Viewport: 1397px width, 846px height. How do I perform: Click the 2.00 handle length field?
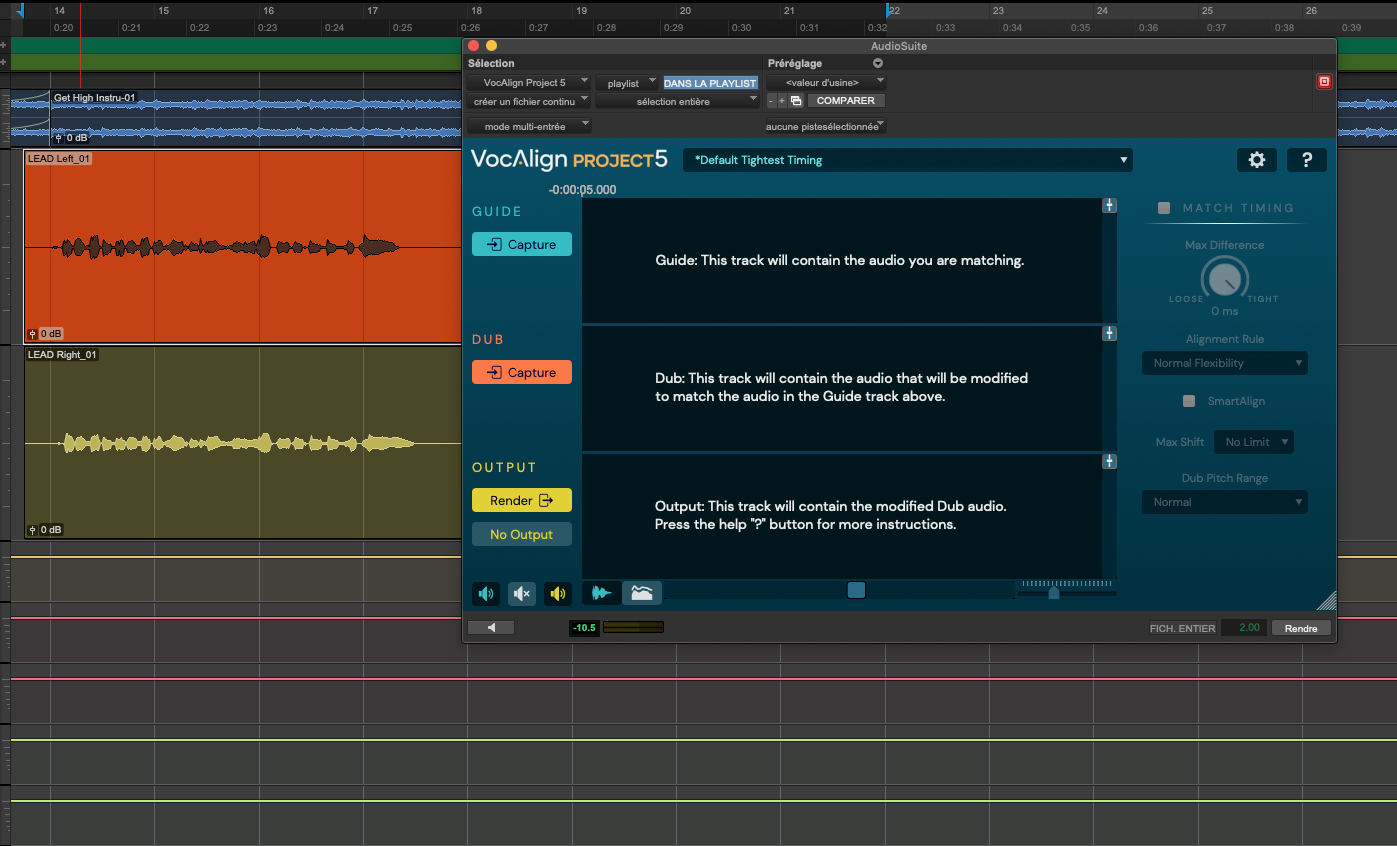click(x=1244, y=628)
